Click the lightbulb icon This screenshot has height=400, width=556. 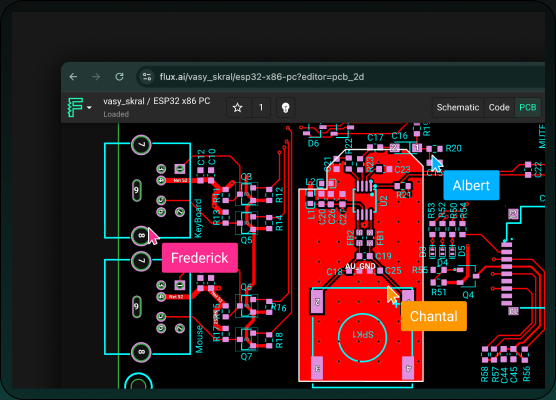[x=285, y=107]
